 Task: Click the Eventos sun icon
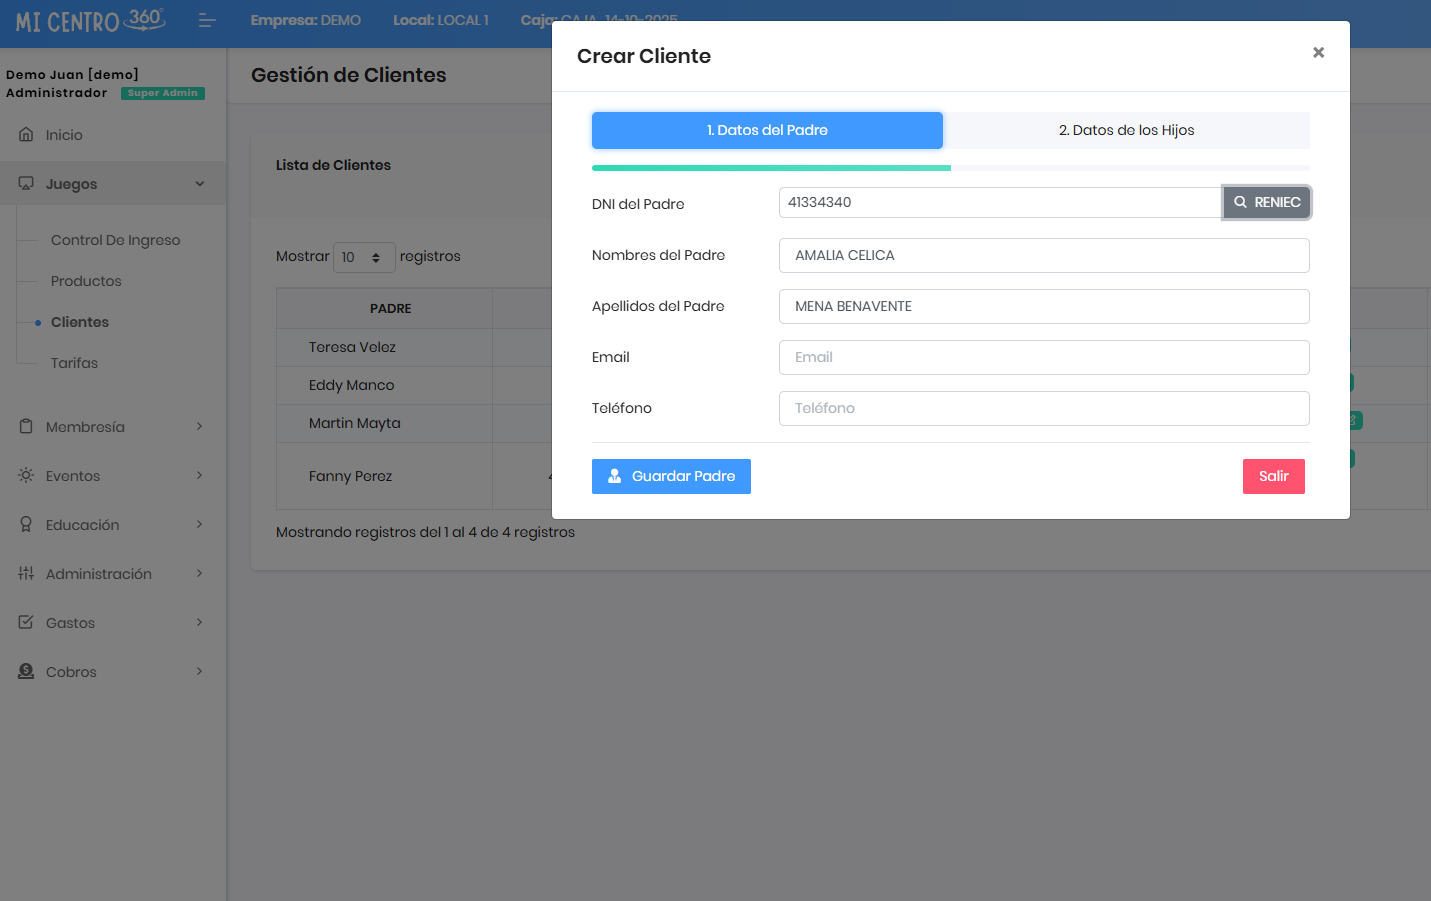tap(26, 475)
